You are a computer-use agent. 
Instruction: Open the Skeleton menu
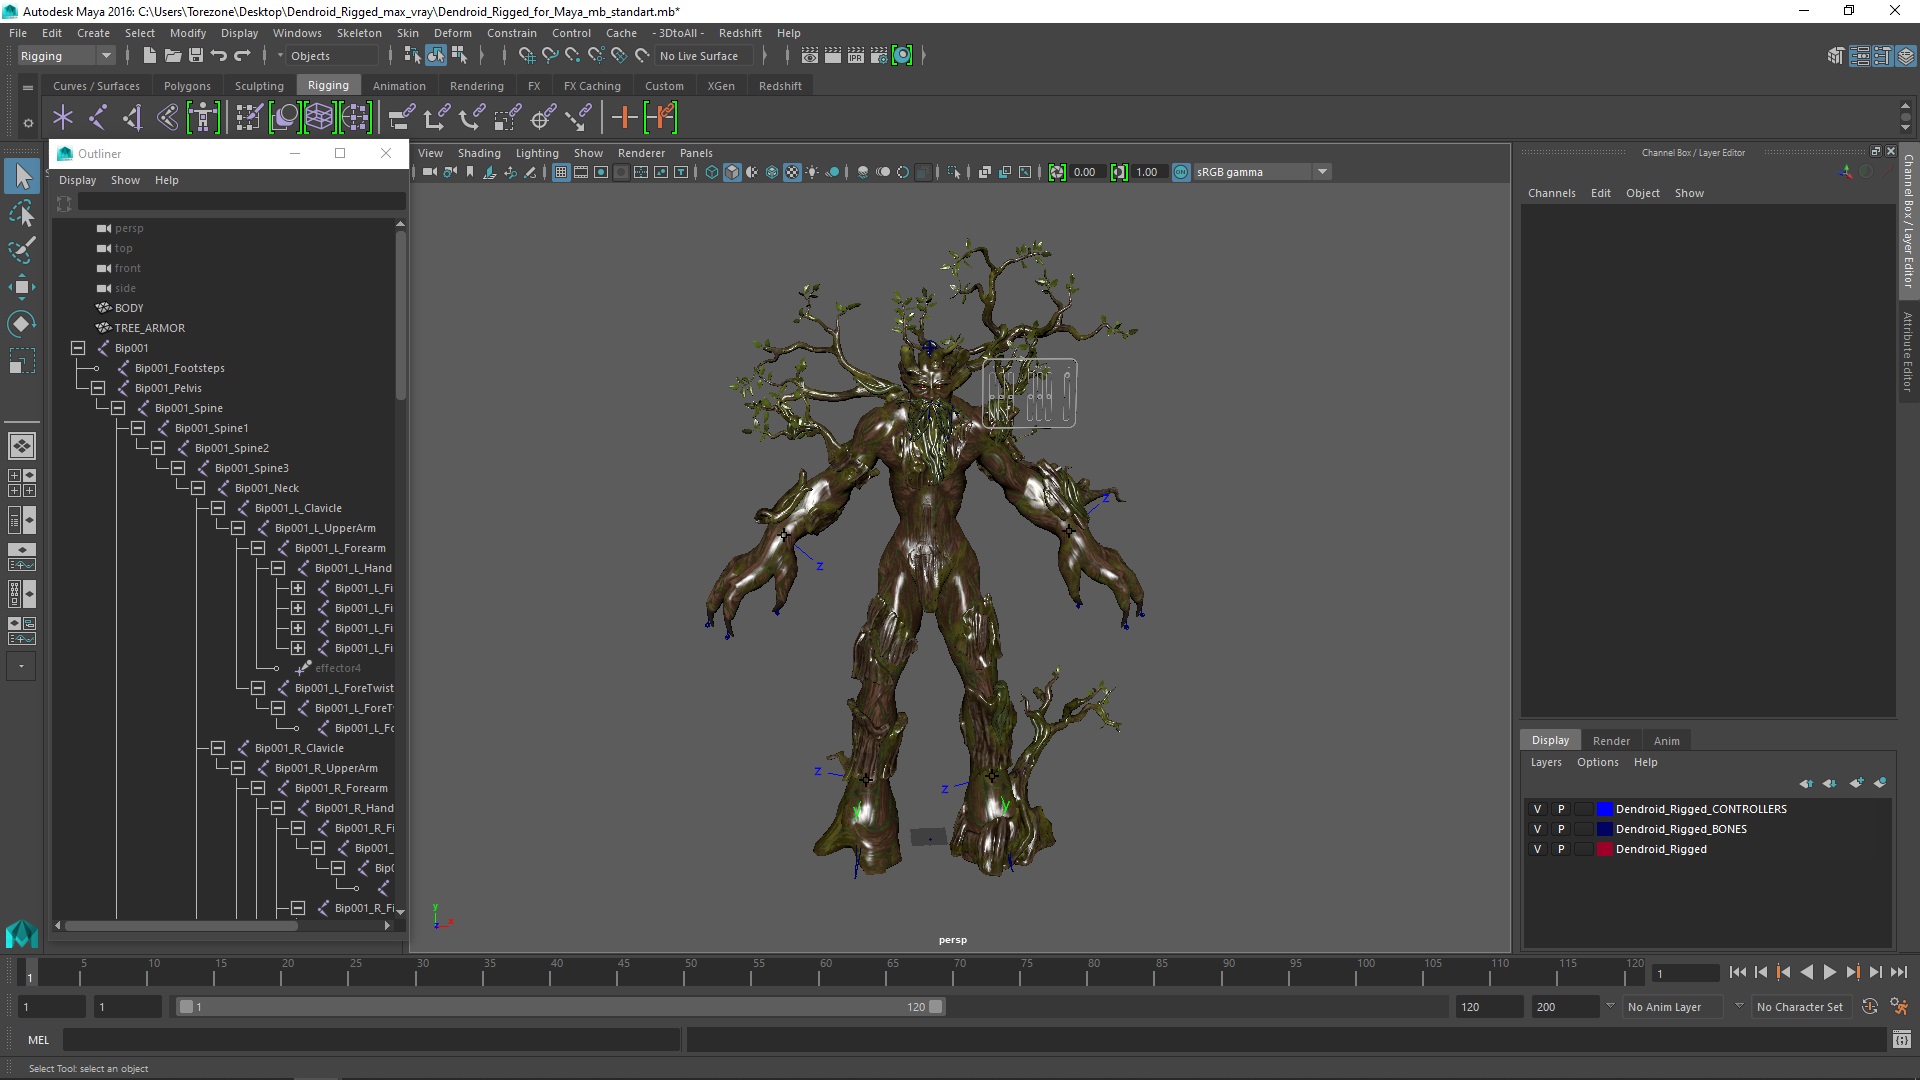coord(359,33)
